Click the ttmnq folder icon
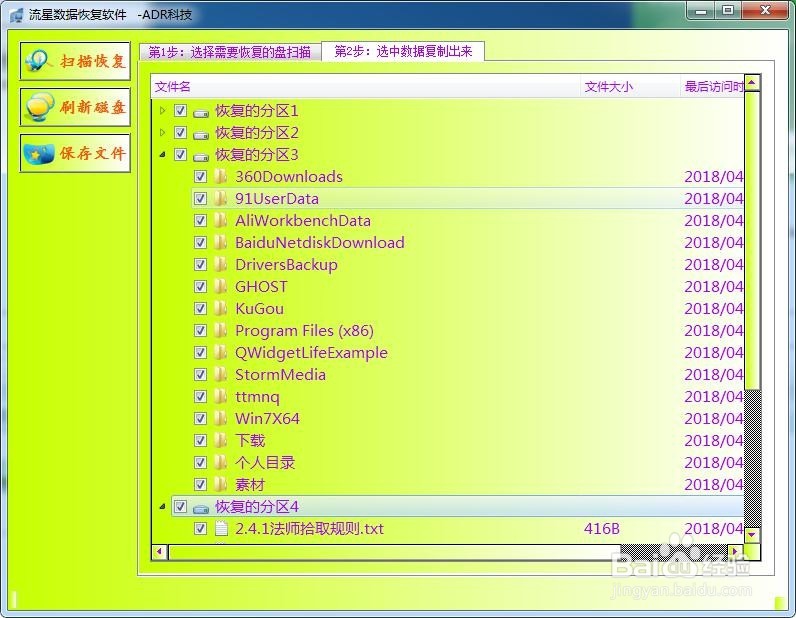 point(220,397)
